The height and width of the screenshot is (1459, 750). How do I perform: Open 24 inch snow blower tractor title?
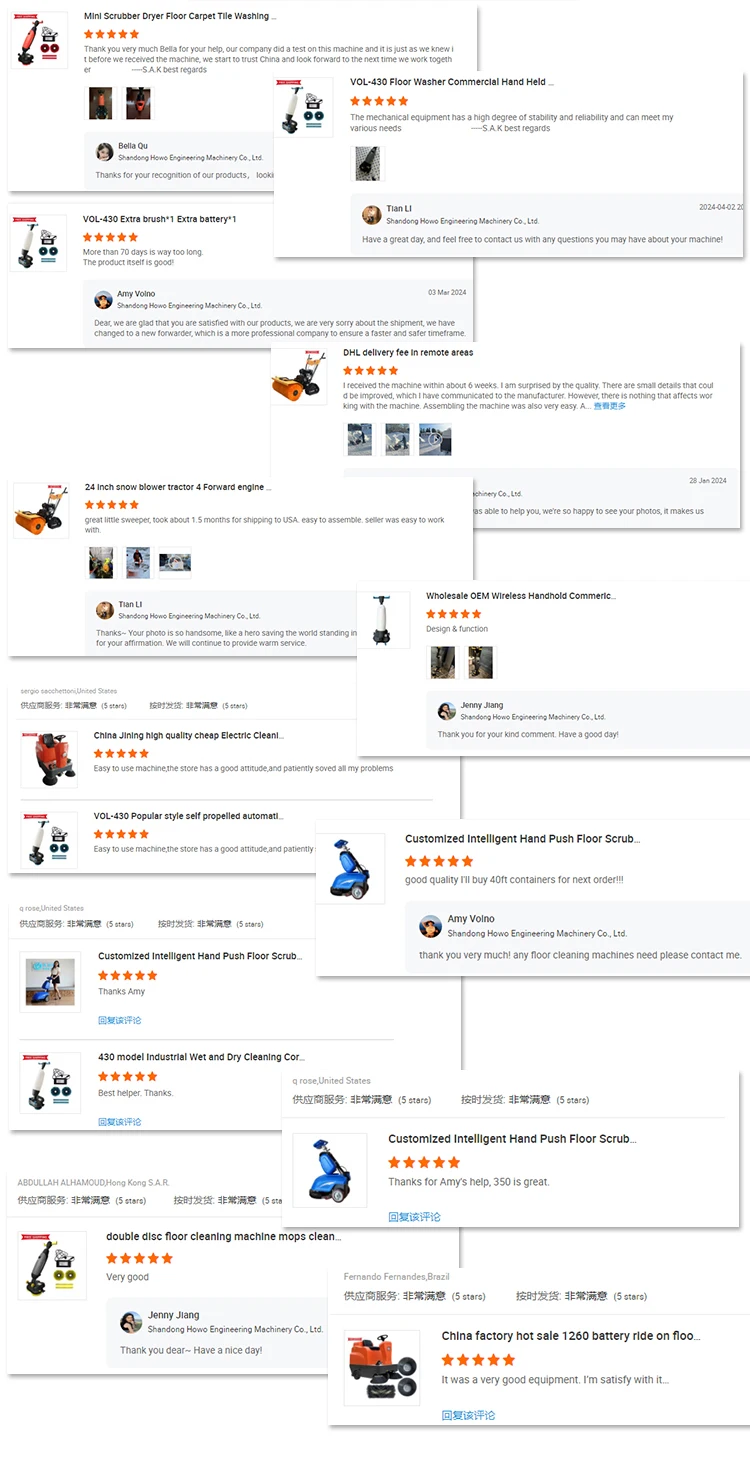pos(177,487)
